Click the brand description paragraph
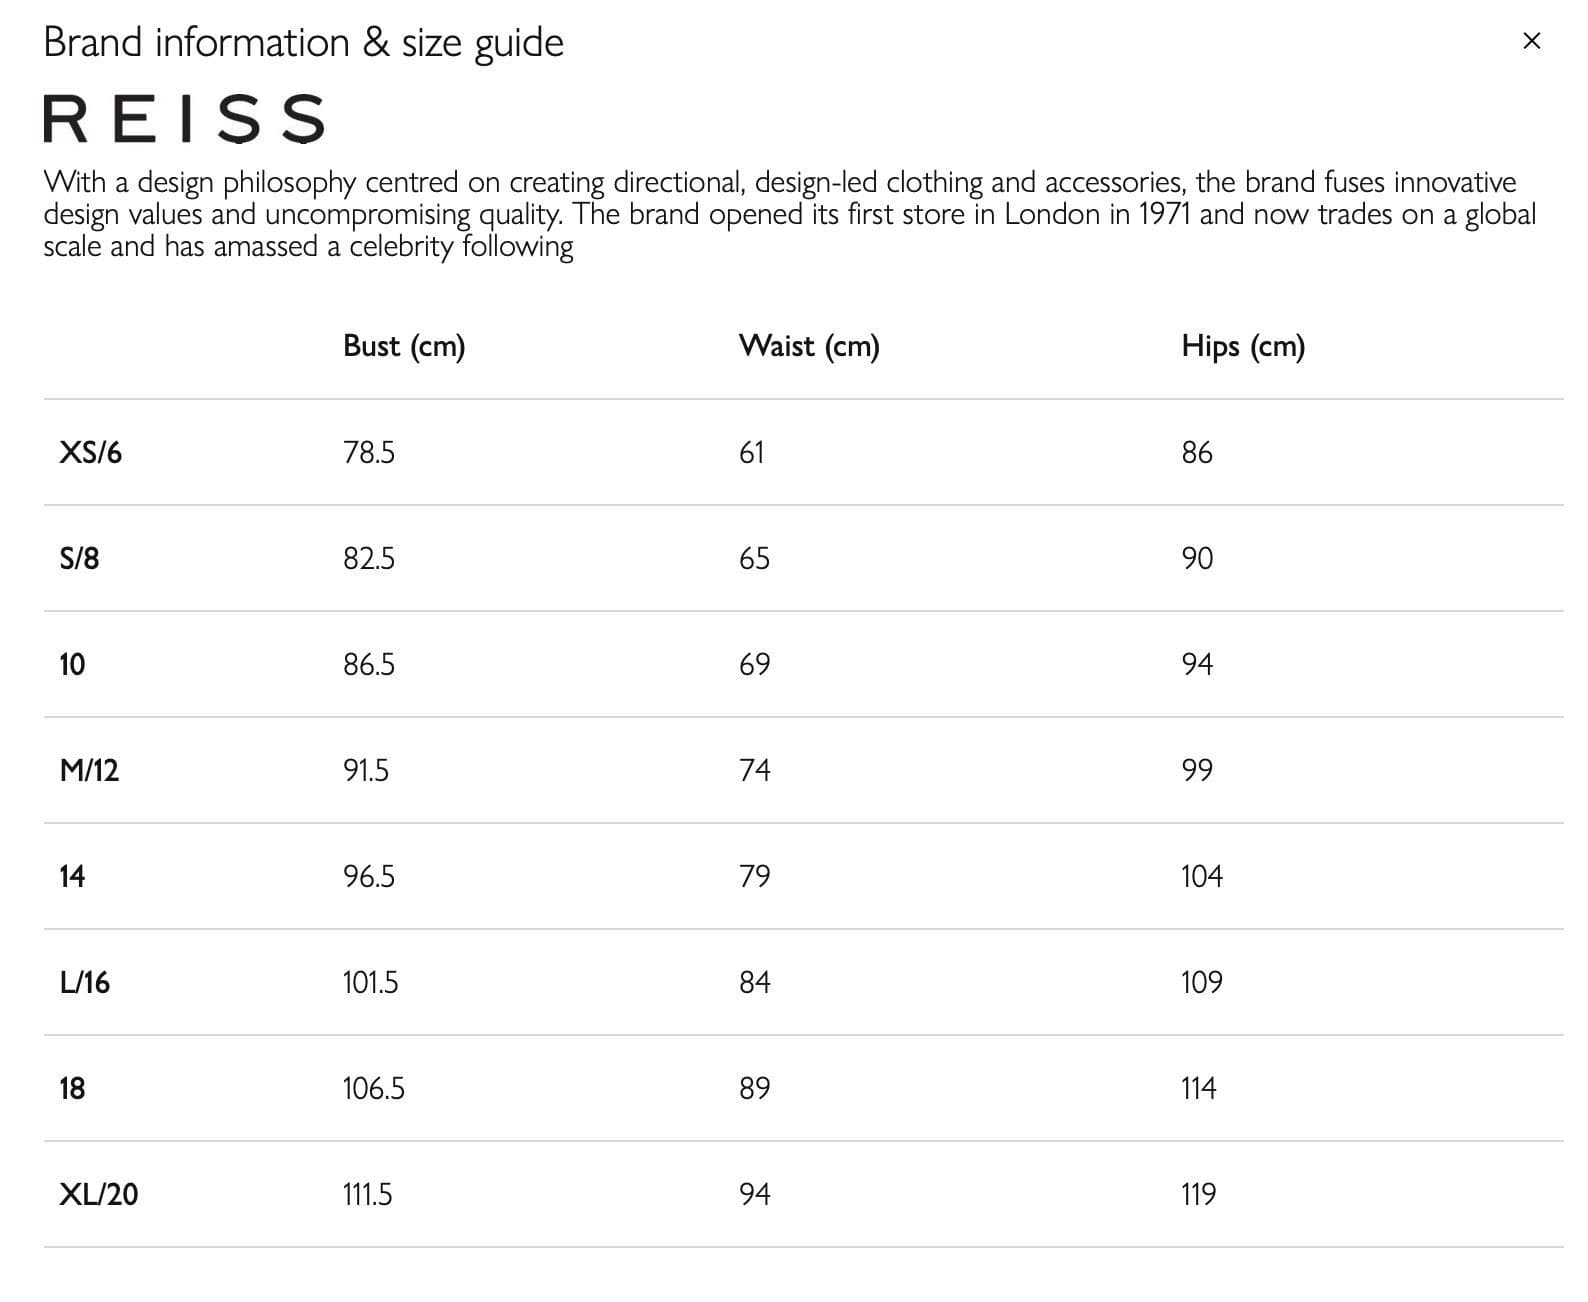Image resolution: width=1588 pixels, height=1302 pixels. coord(790,214)
